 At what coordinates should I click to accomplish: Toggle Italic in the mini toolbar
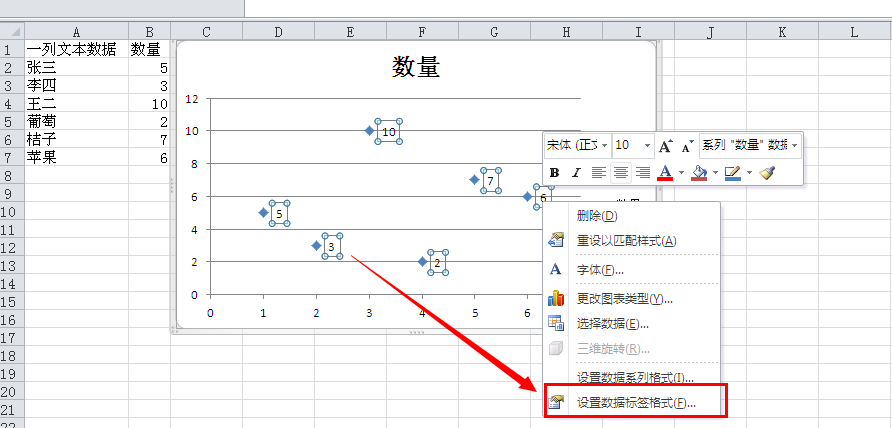pyautogui.click(x=576, y=172)
